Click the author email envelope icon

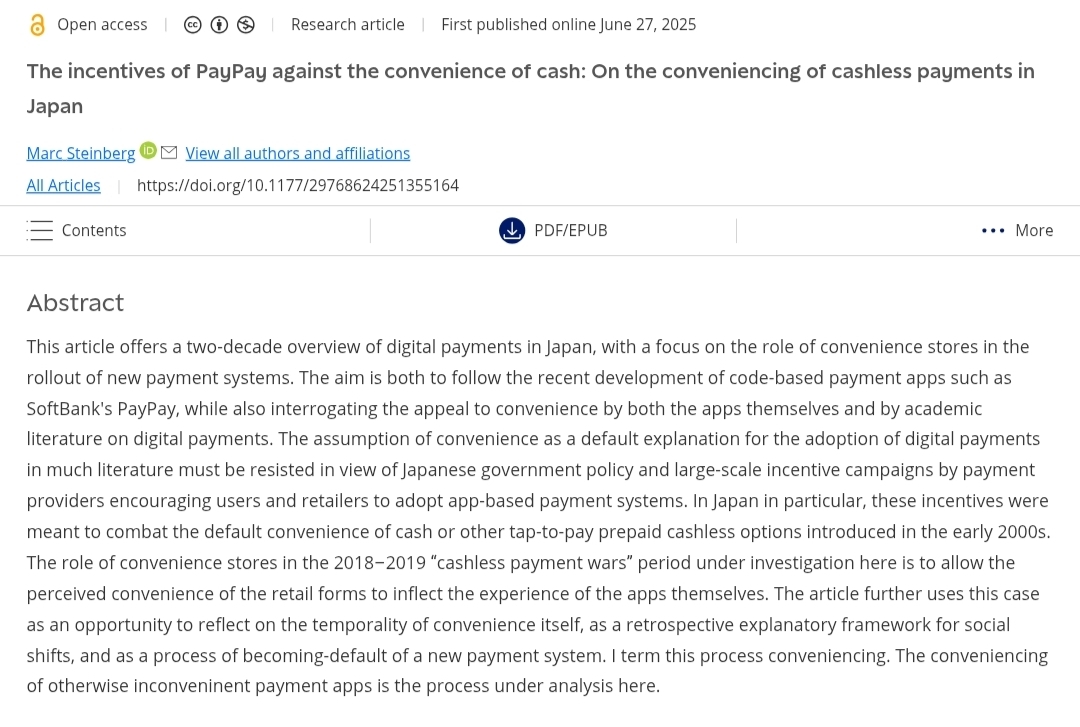click(169, 152)
